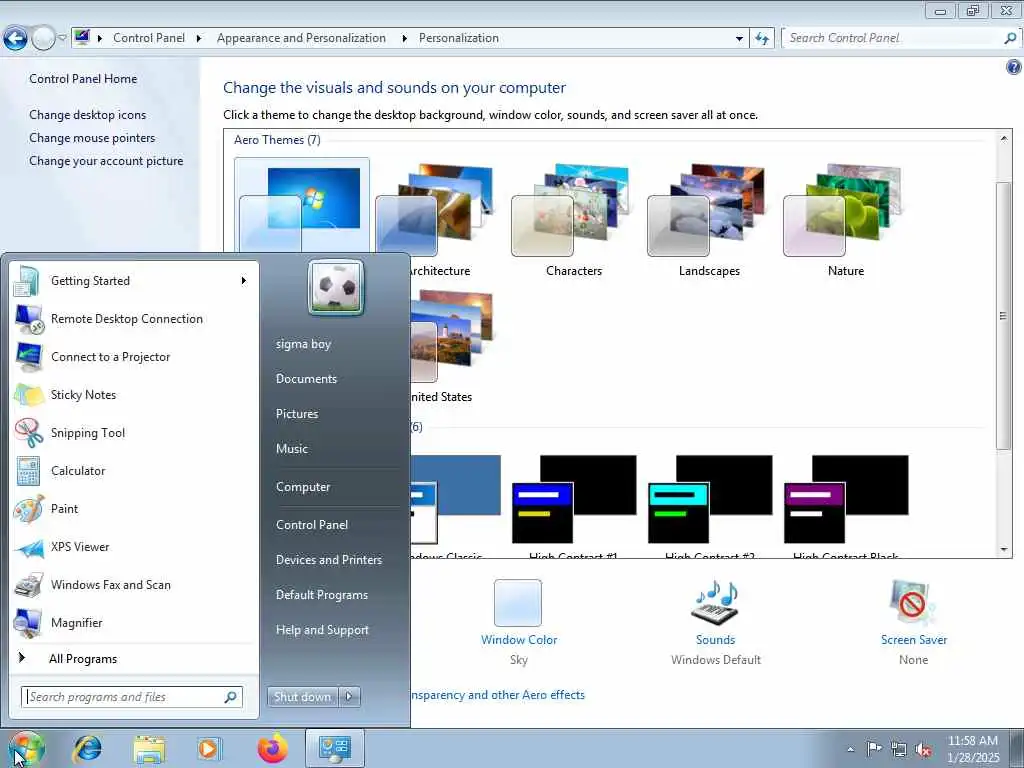Open Help and Support

[322, 630]
